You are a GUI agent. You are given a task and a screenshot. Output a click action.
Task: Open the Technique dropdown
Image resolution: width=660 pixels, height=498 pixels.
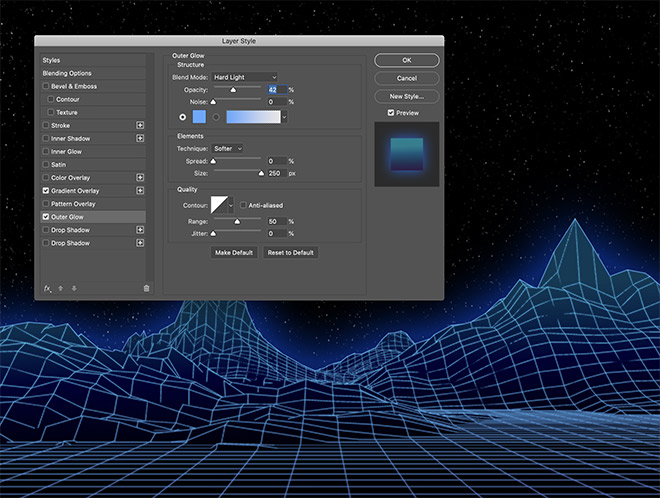click(x=228, y=148)
